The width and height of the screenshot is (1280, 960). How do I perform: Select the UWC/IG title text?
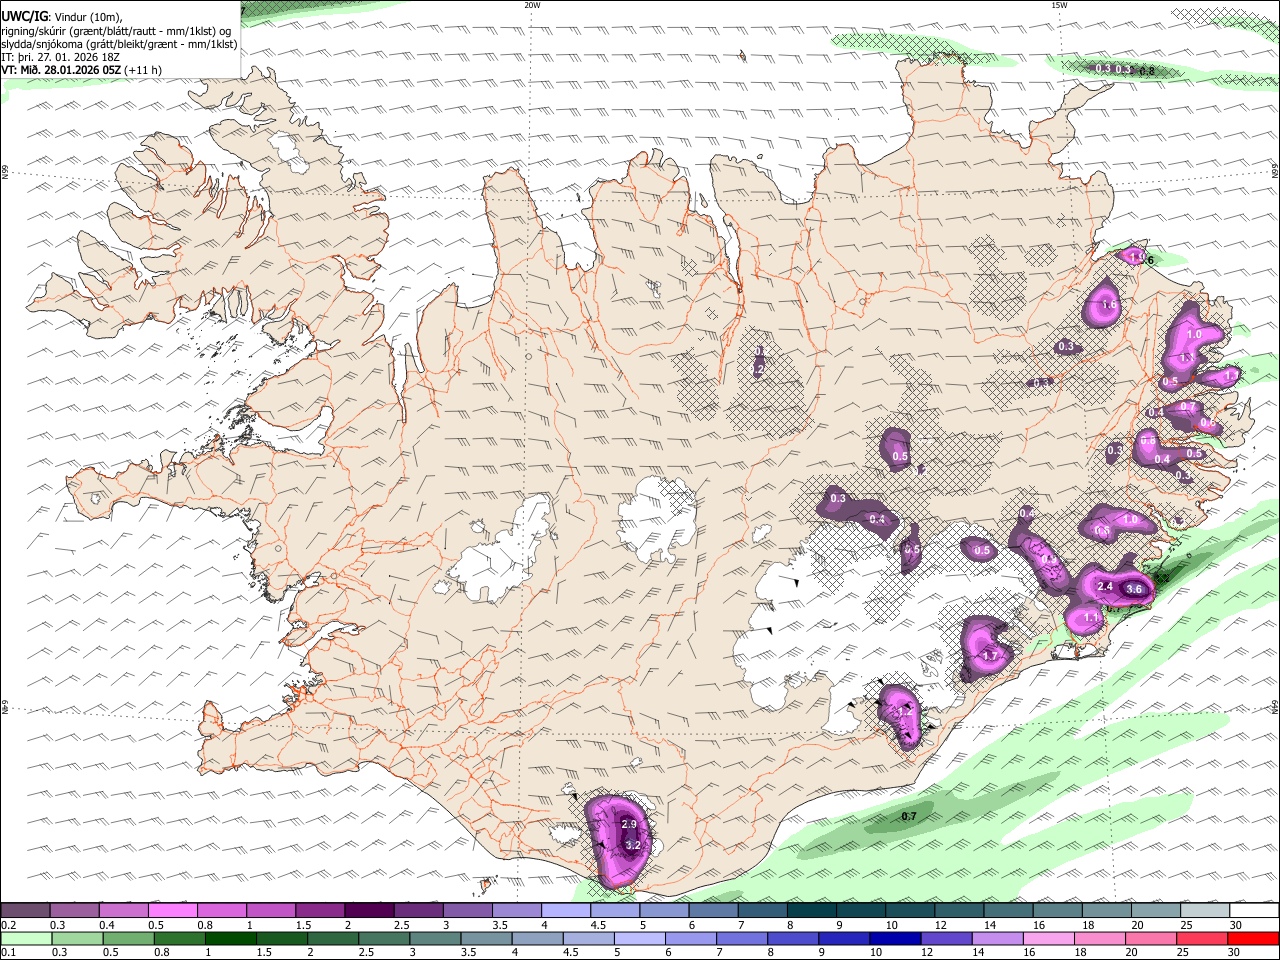[x=25, y=16]
